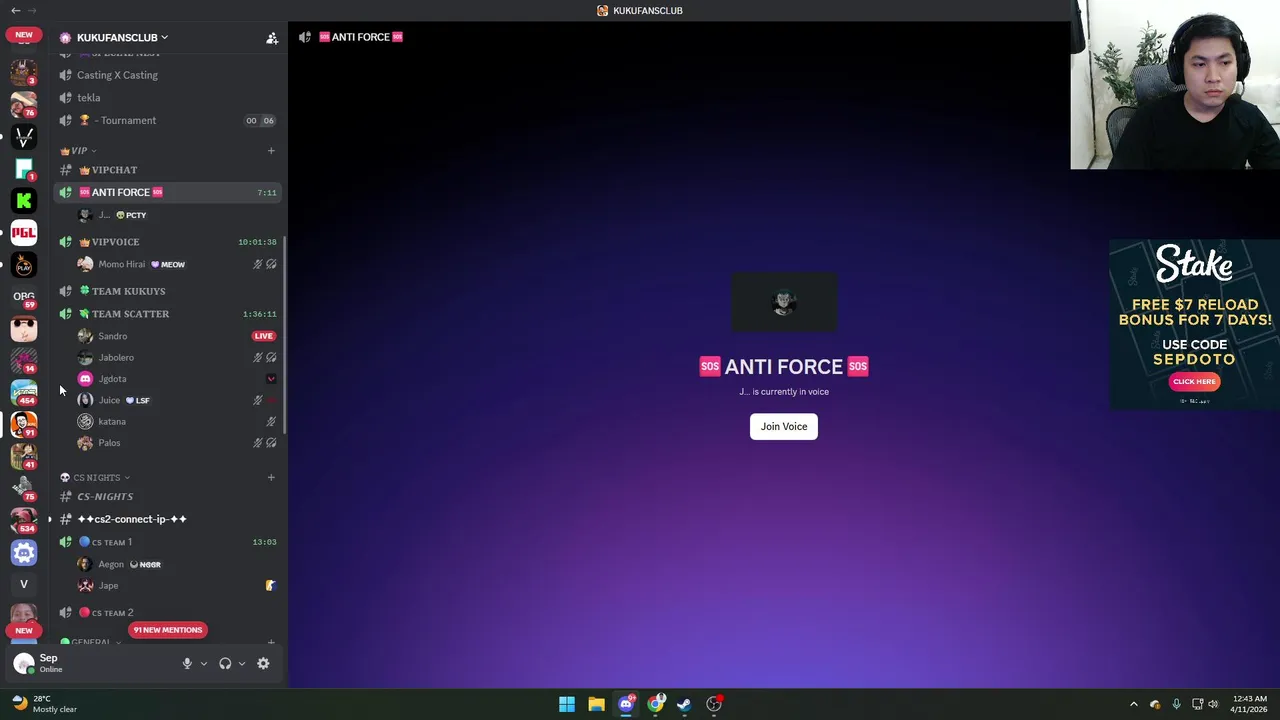Mute the microphone
This screenshot has height=720, width=1280.
pos(187,663)
